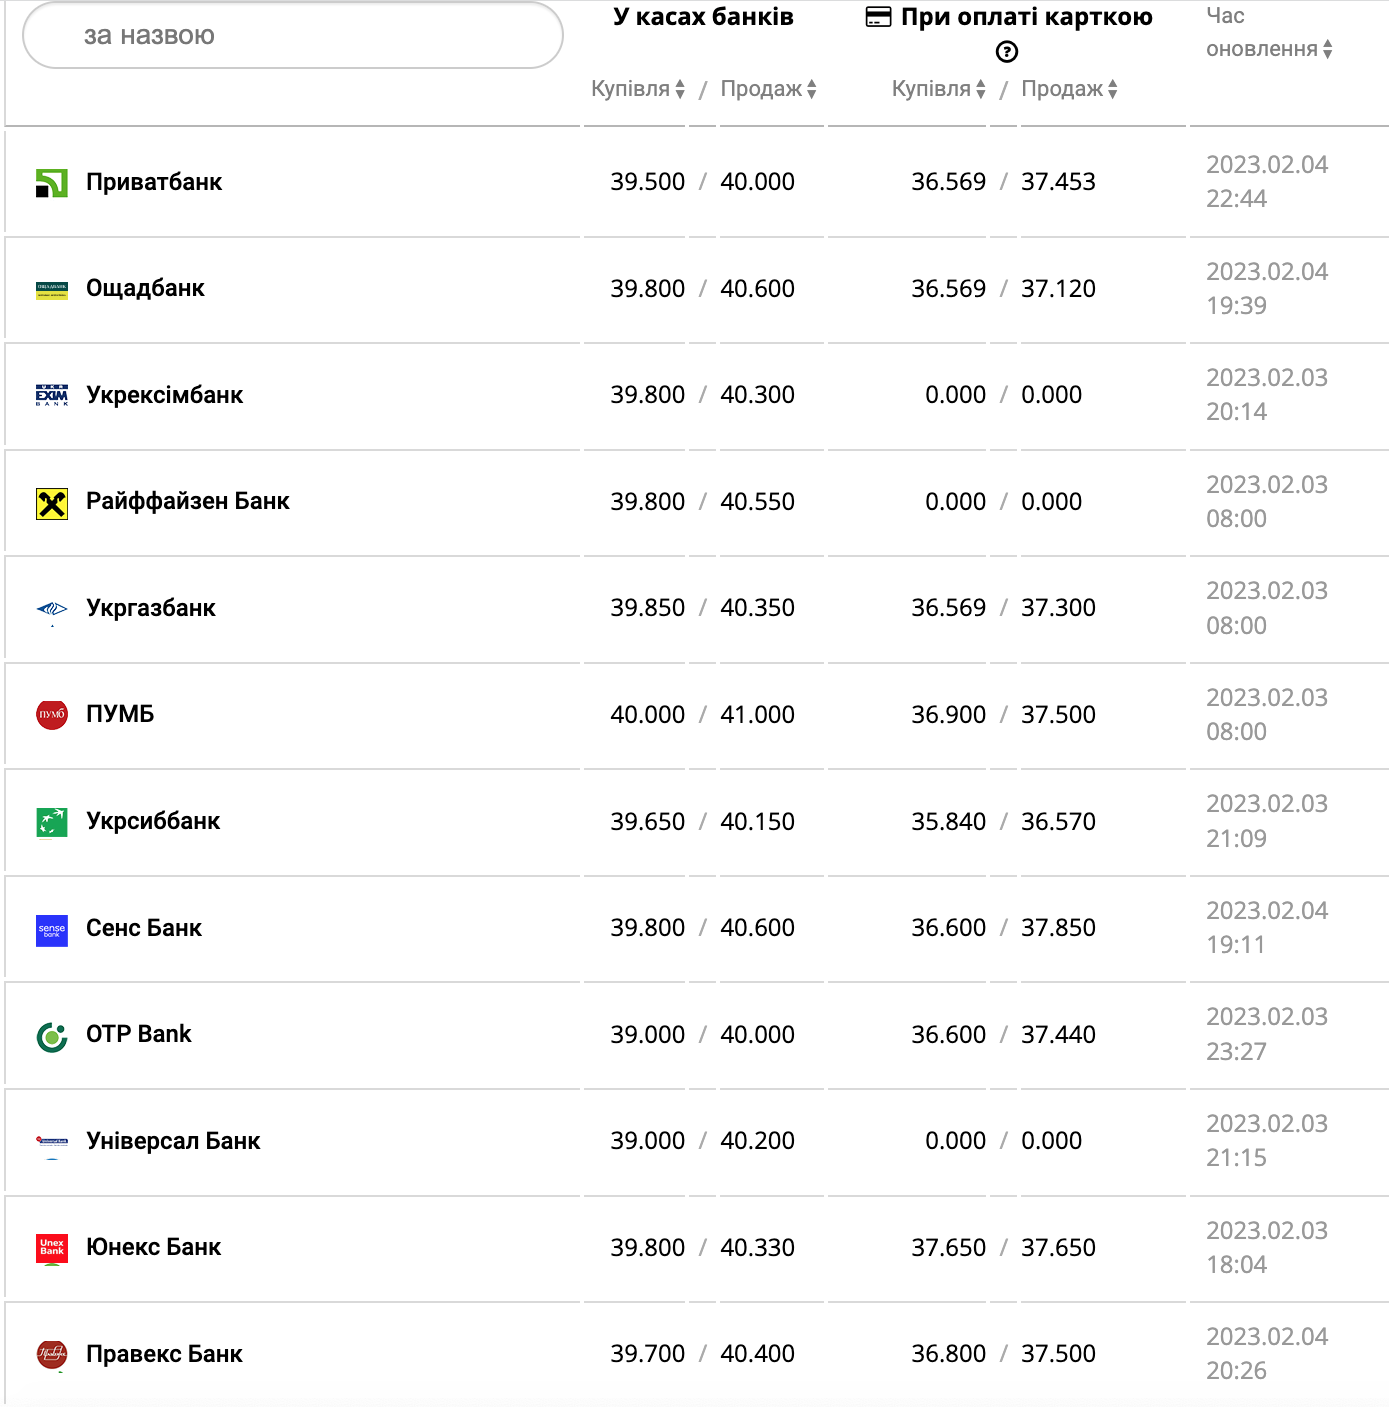Screen dimensions: 1389x1407
Task: Sort by Час оновлення column
Action: point(1269,49)
